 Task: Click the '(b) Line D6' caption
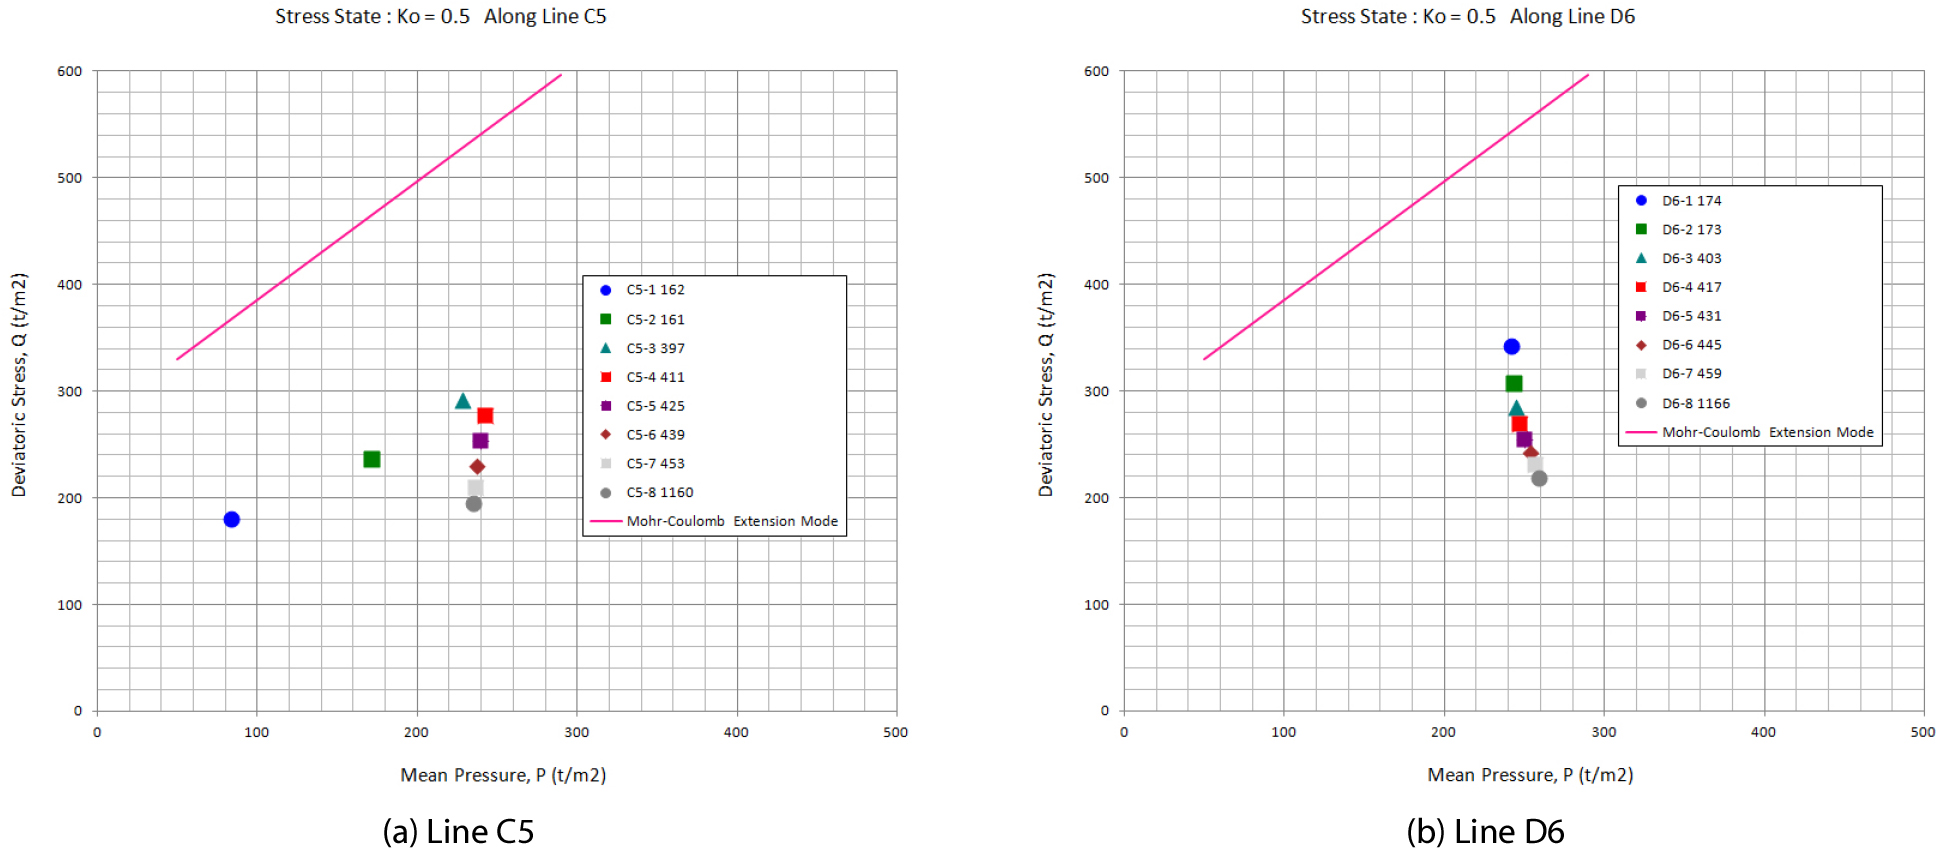[1485, 831]
